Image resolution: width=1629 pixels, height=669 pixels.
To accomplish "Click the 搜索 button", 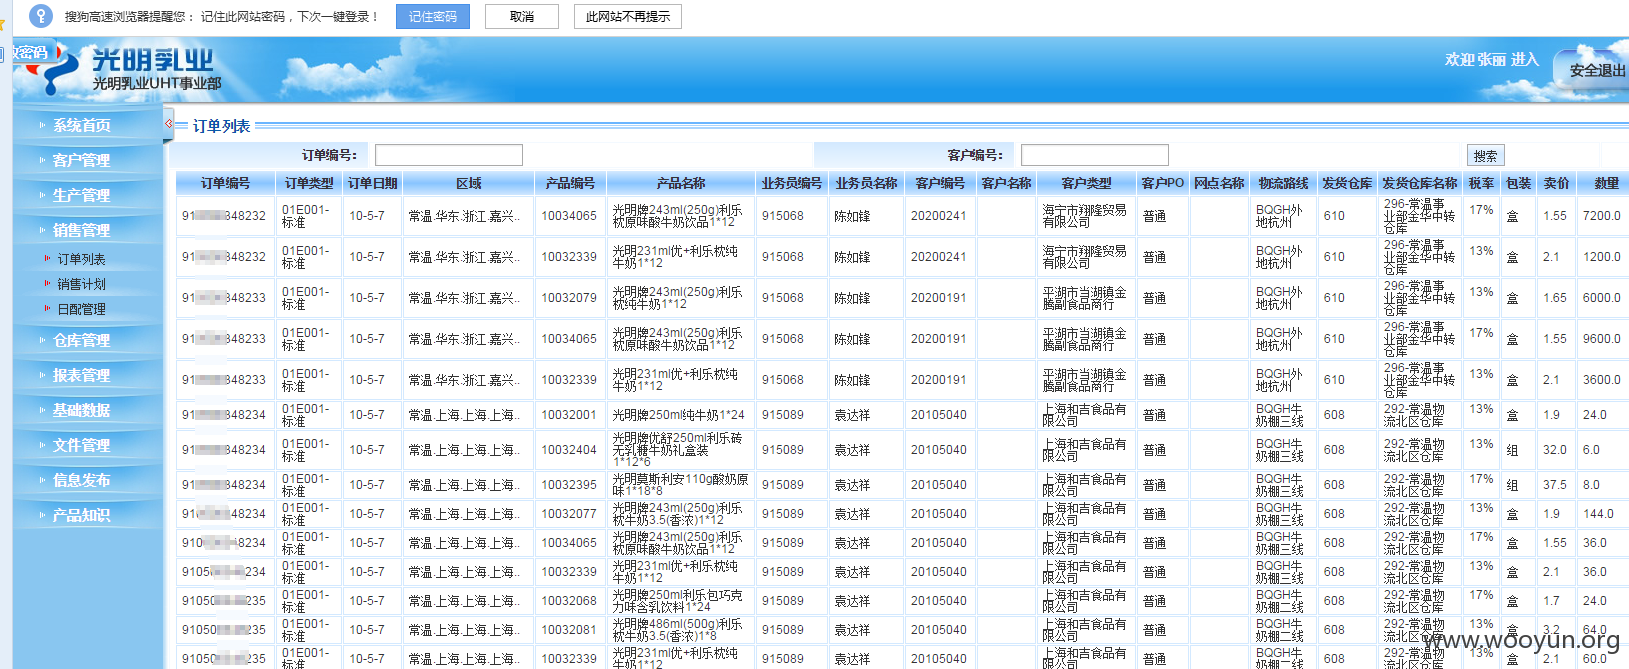I will pyautogui.click(x=1485, y=155).
